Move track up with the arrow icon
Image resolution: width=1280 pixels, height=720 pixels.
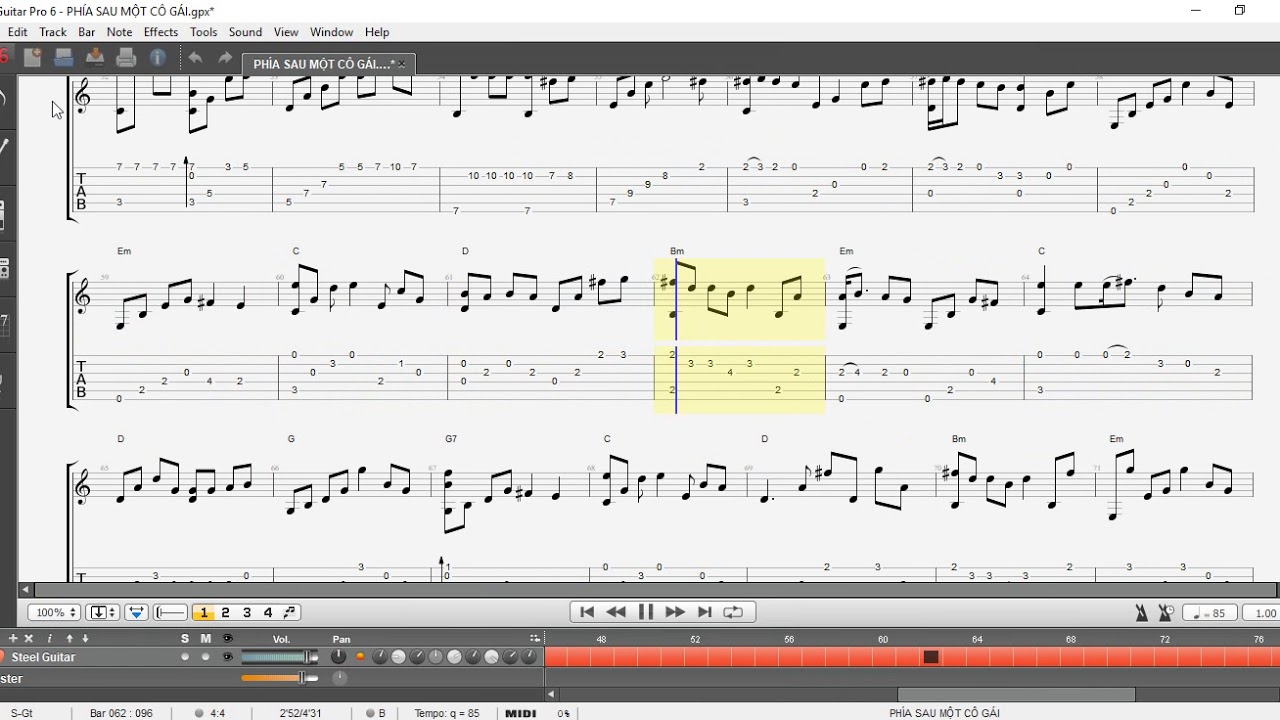coord(70,638)
